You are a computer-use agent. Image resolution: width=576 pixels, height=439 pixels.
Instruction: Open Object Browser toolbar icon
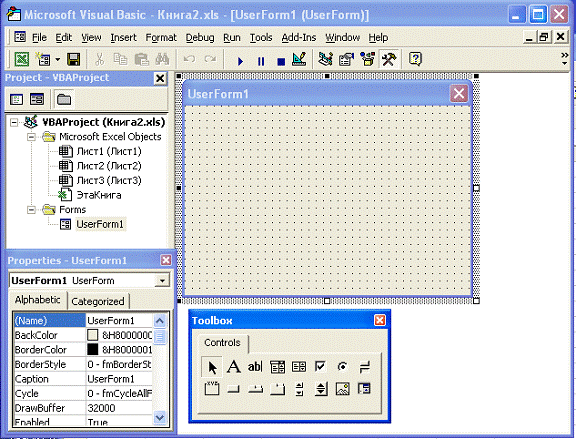click(367, 59)
